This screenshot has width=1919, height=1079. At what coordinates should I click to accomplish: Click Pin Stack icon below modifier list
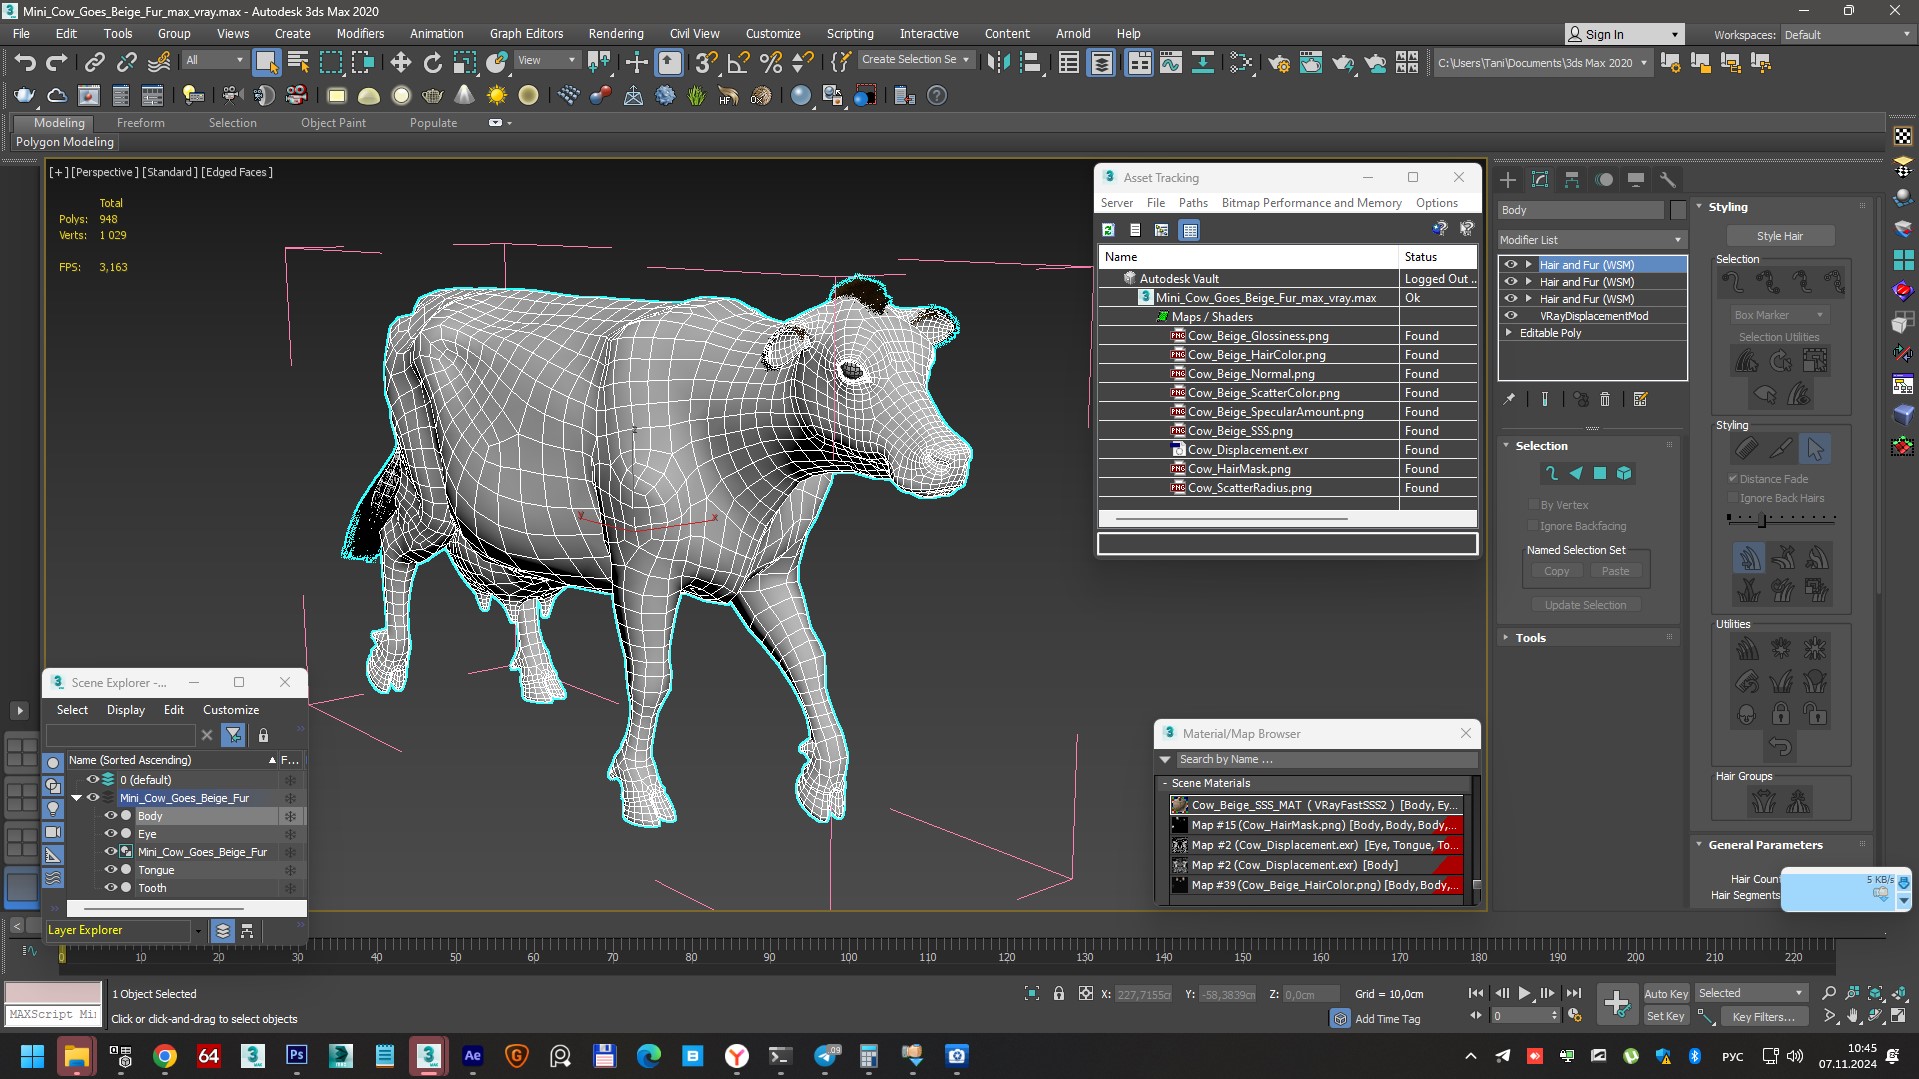(x=1509, y=399)
